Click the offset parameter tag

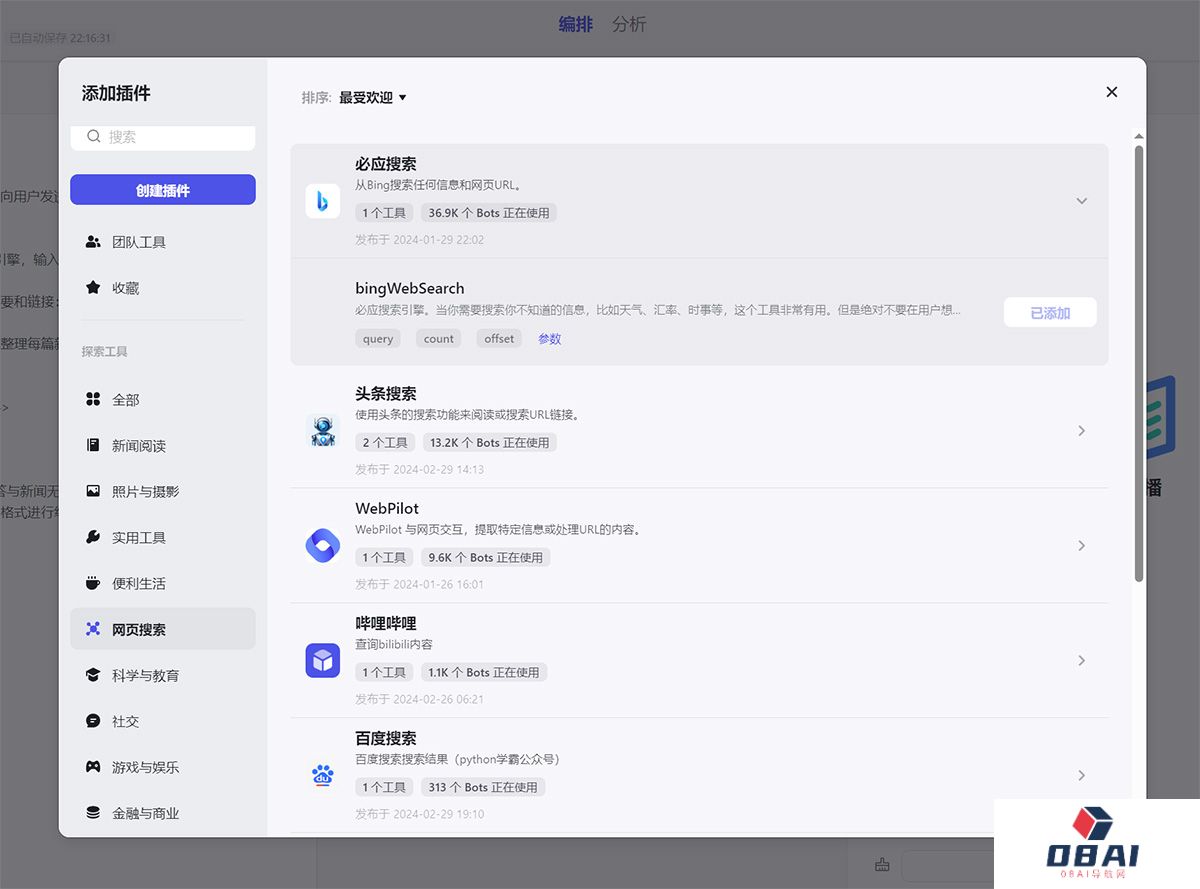coord(499,339)
